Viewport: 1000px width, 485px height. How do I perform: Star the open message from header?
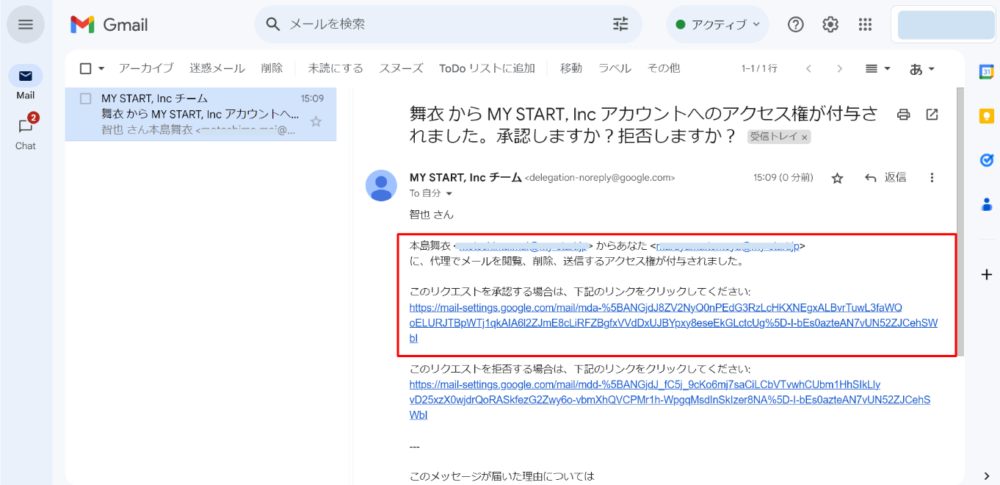[837, 178]
